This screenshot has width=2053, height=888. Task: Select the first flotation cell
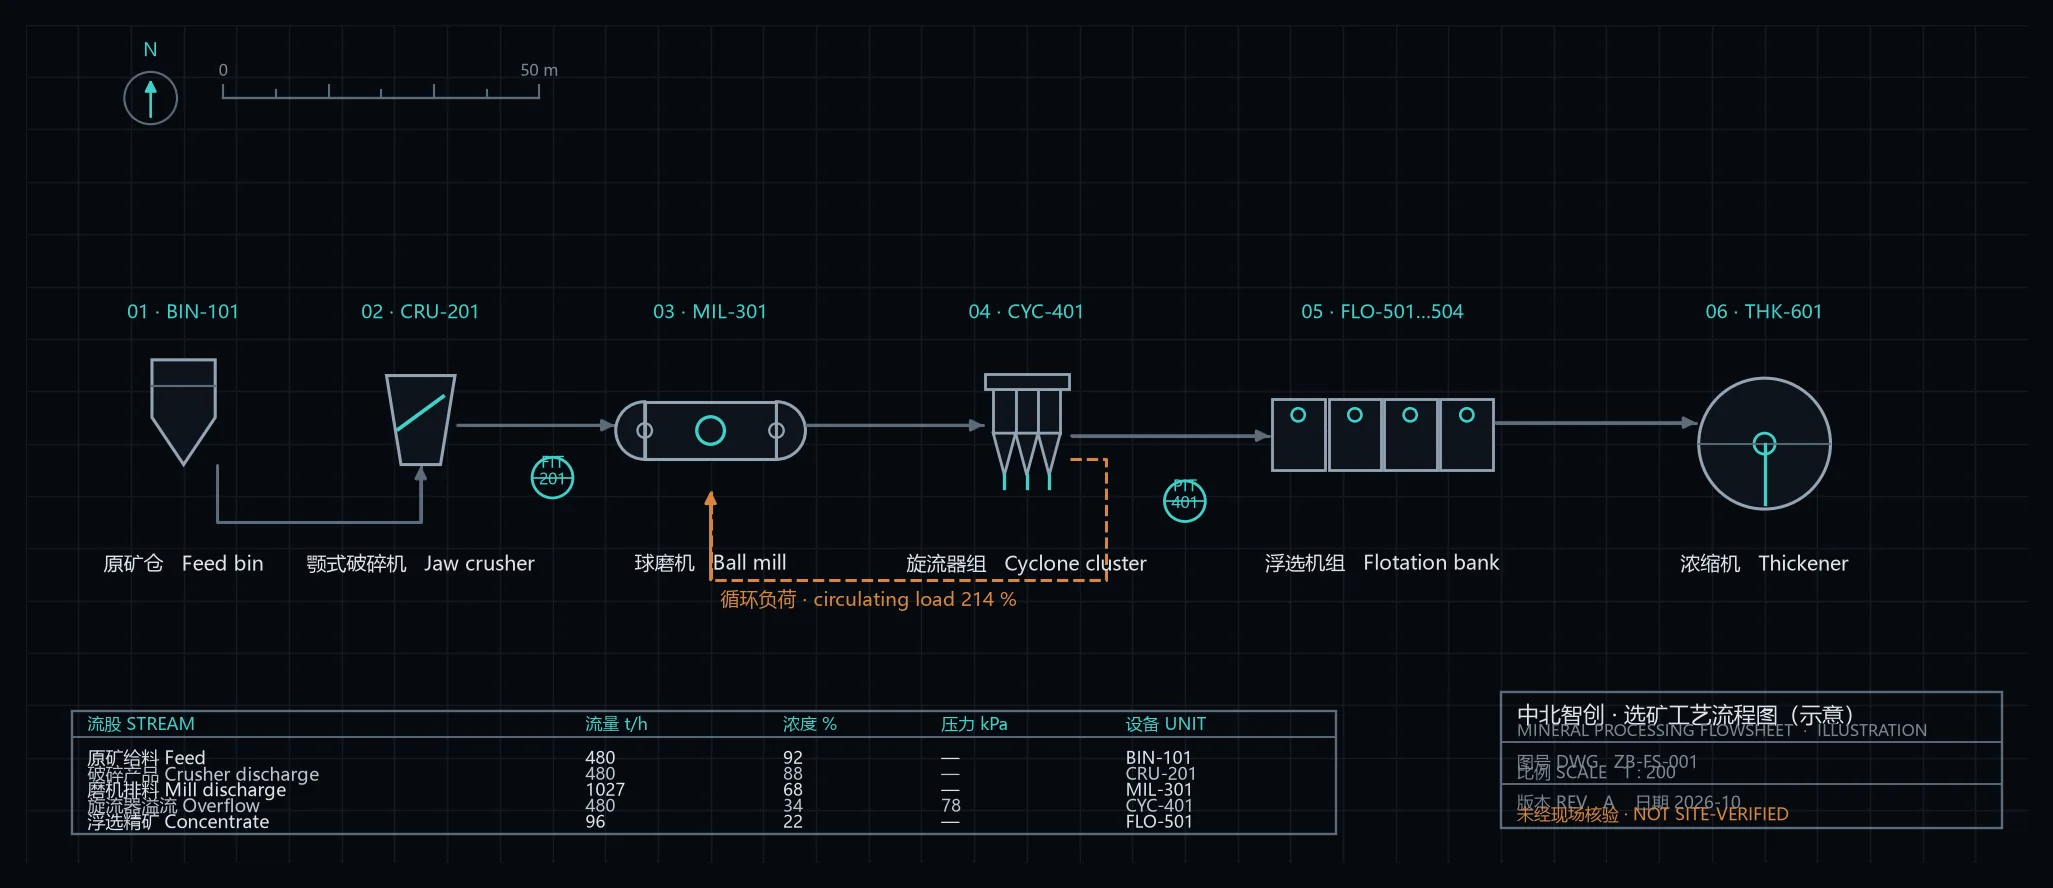(x=1298, y=435)
